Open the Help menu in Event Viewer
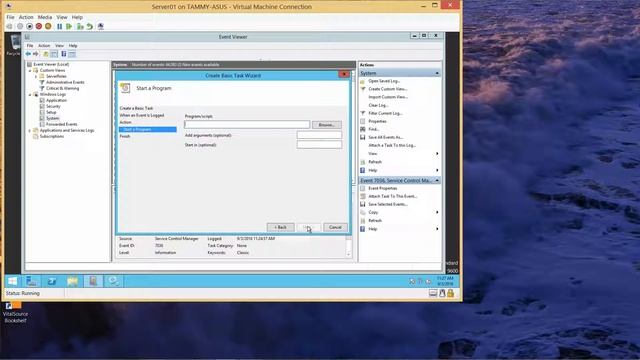The height and width of the screenshot is (360, 640). click(73, 46)
